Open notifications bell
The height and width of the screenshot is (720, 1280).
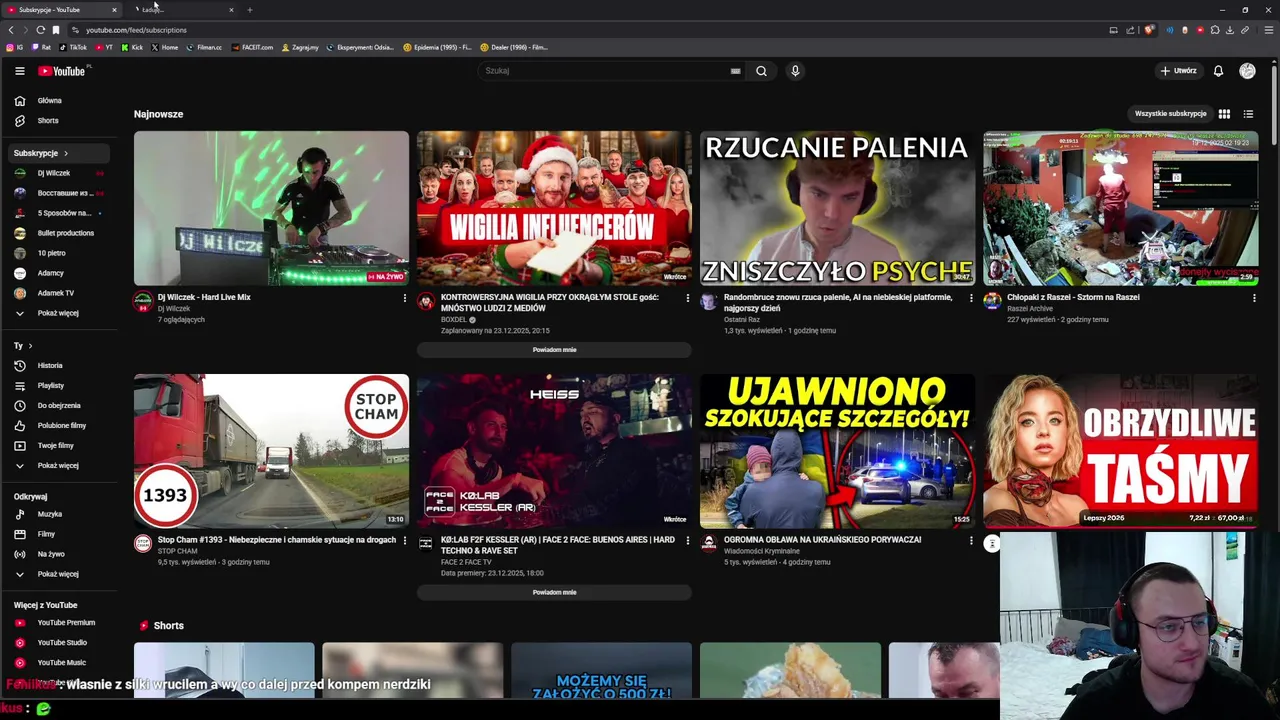coord(1218,71)
